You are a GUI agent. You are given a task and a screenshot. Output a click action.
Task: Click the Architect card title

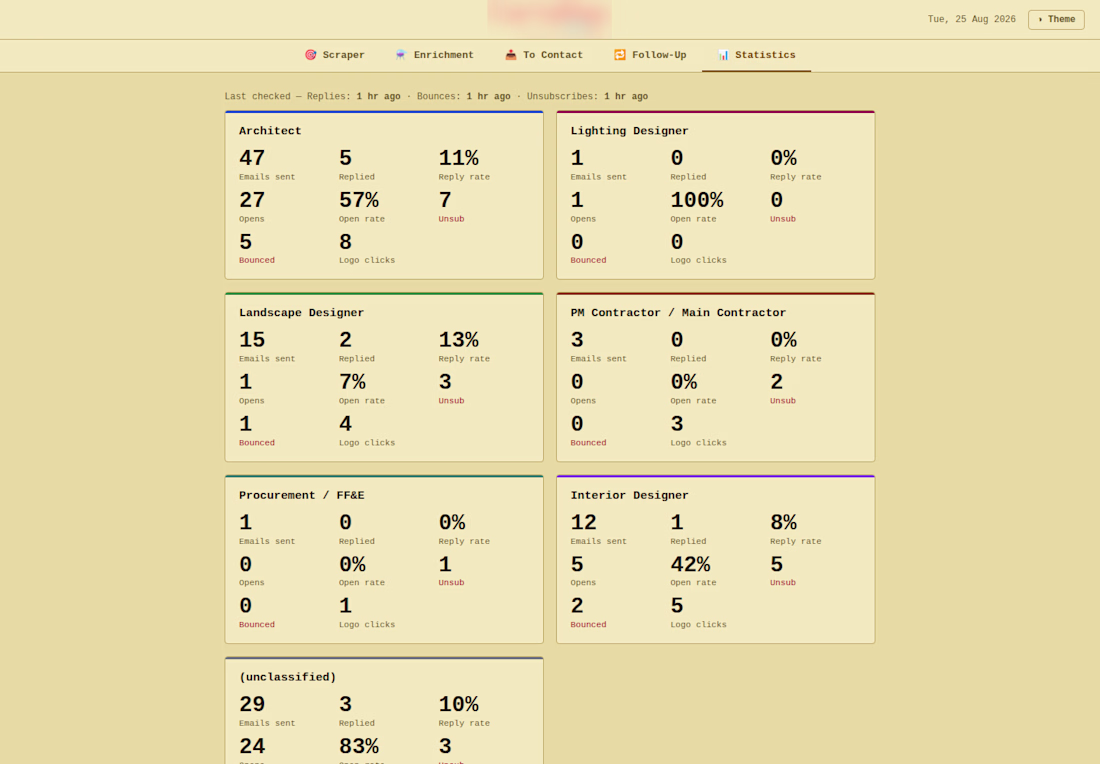[270, 131]
